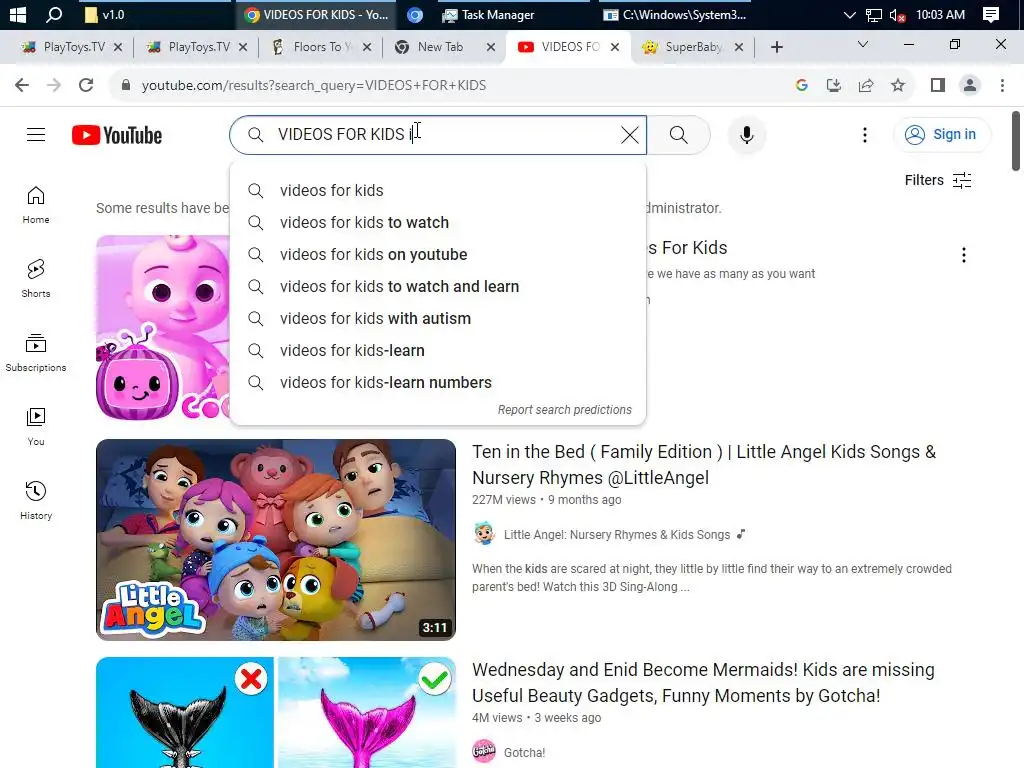Image resolution: width=1024 pixels, height=768 pixels.
Task: Open the C:\Windows\System3... taskbar window
Action: (x=674, y=14)
